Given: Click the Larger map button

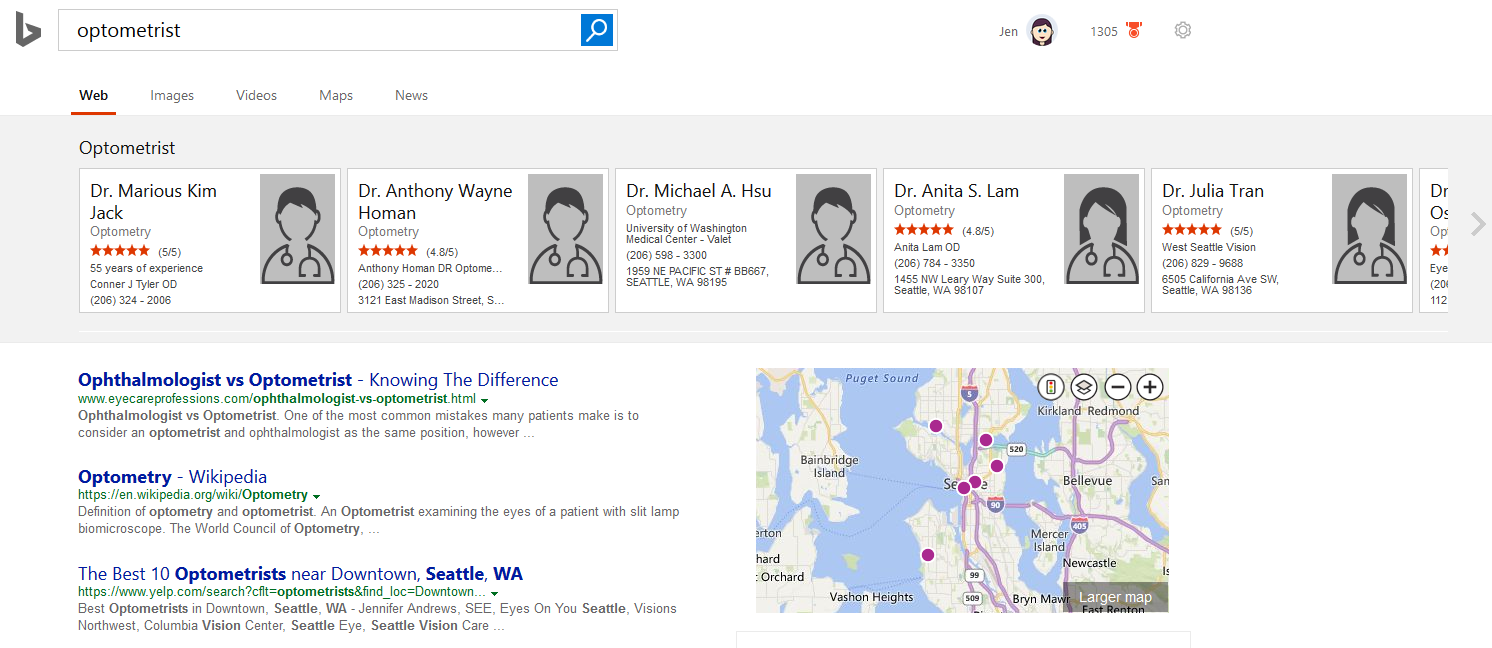Looking at the screenshot, I should (1115, 597).
